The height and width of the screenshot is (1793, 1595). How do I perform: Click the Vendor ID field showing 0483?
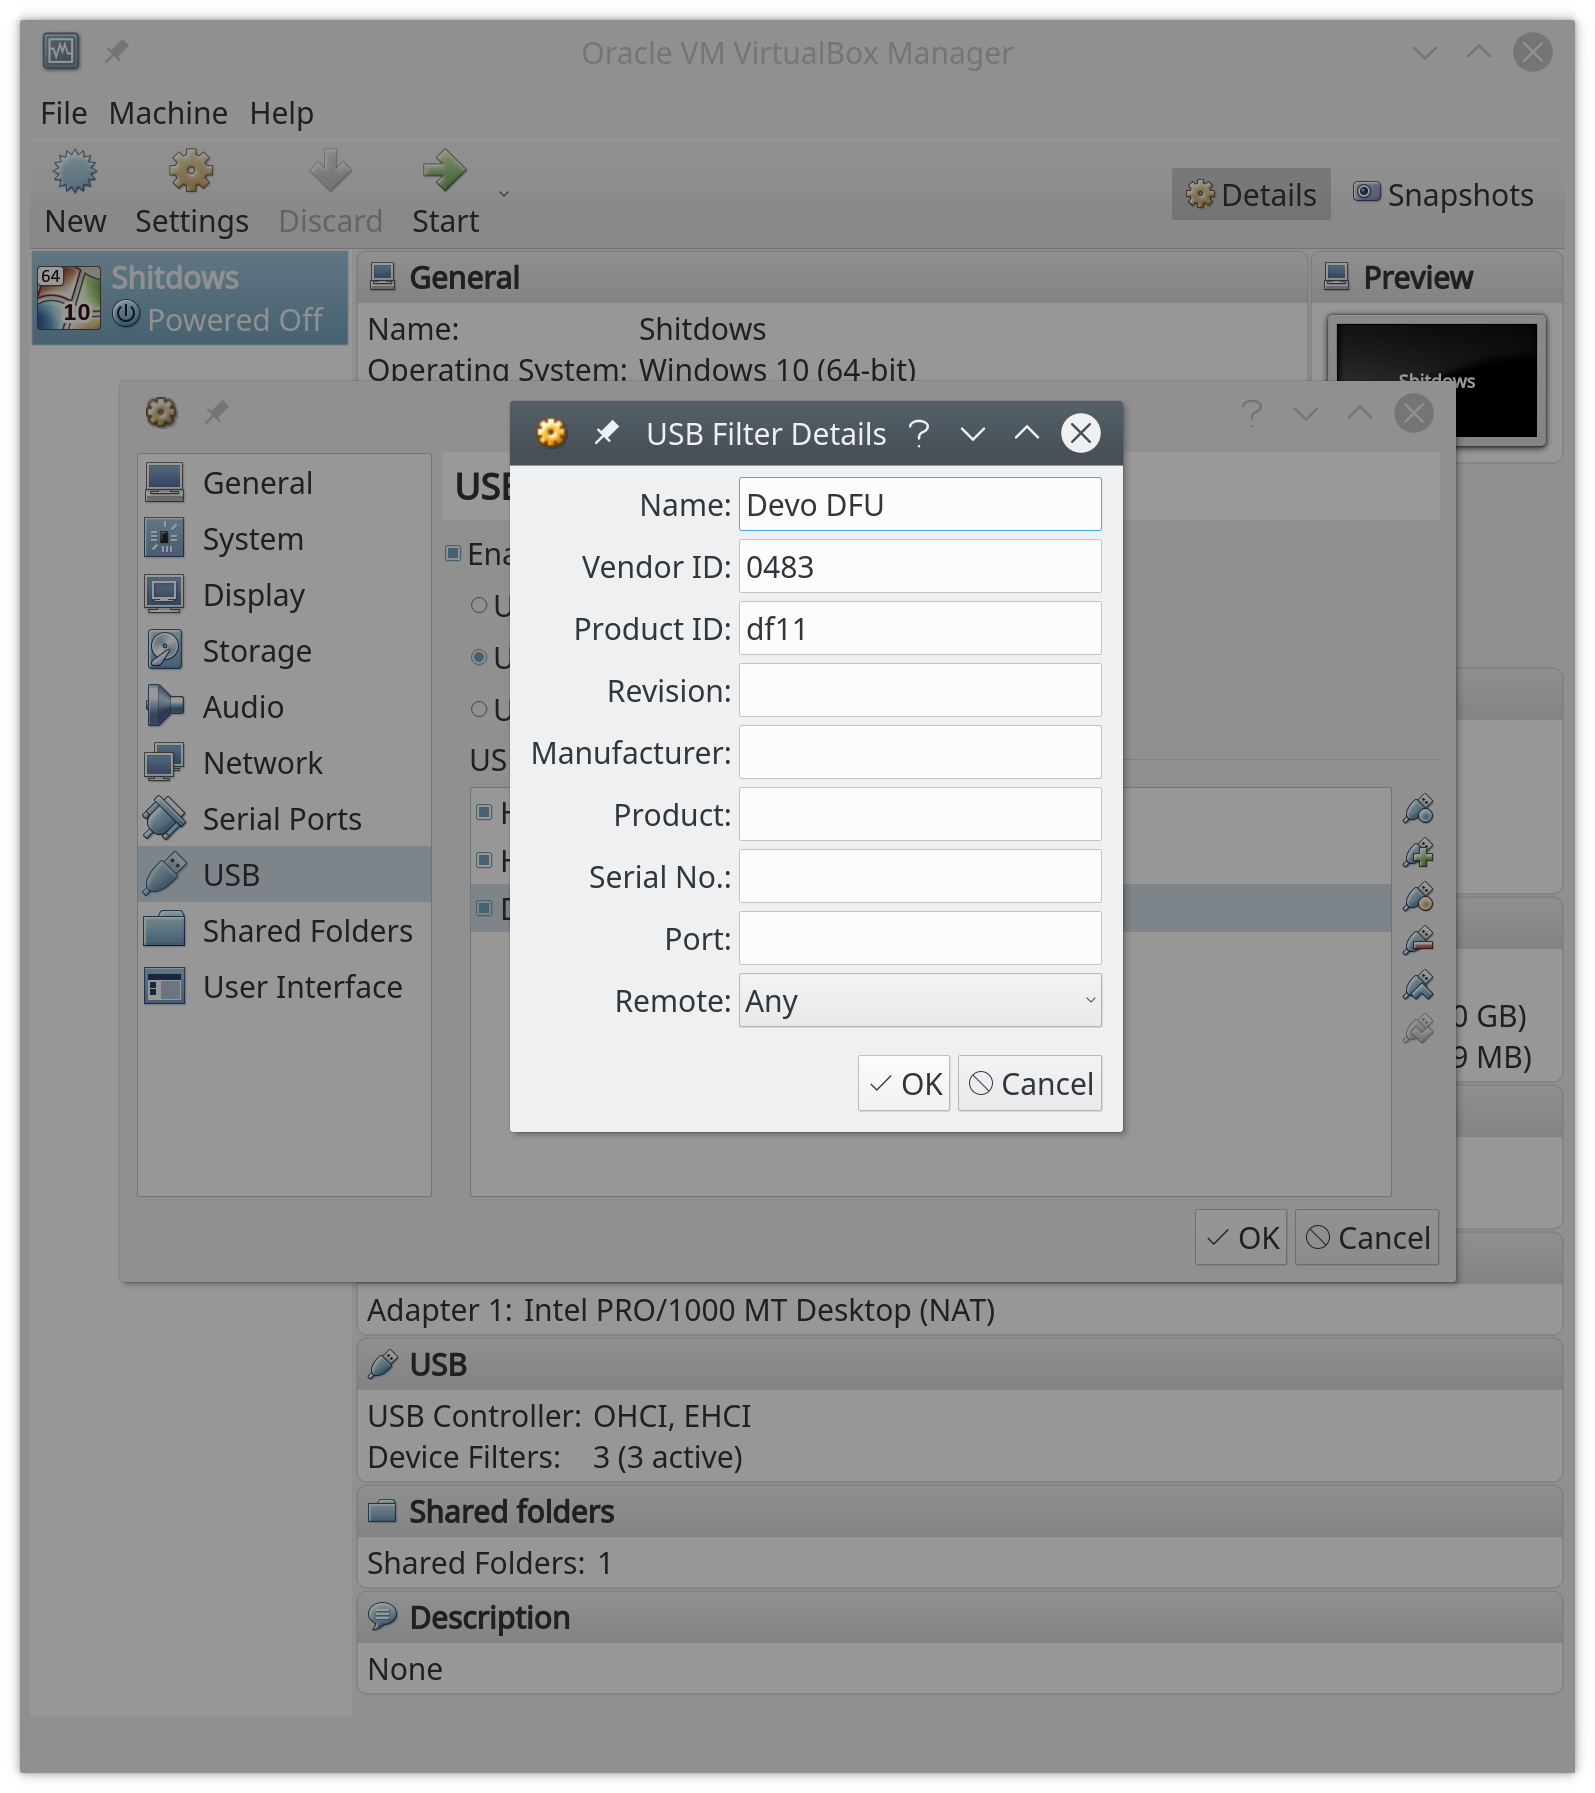click(x=920, y=566)
